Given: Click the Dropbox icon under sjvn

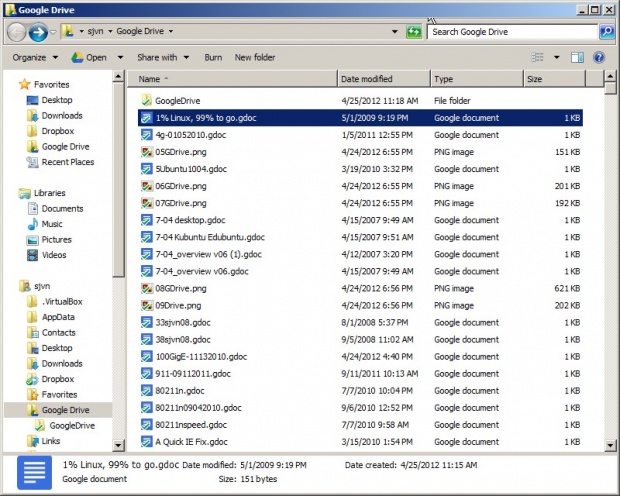Looking at the screenshot, I should pyautogui.click(x=32, y=379).
